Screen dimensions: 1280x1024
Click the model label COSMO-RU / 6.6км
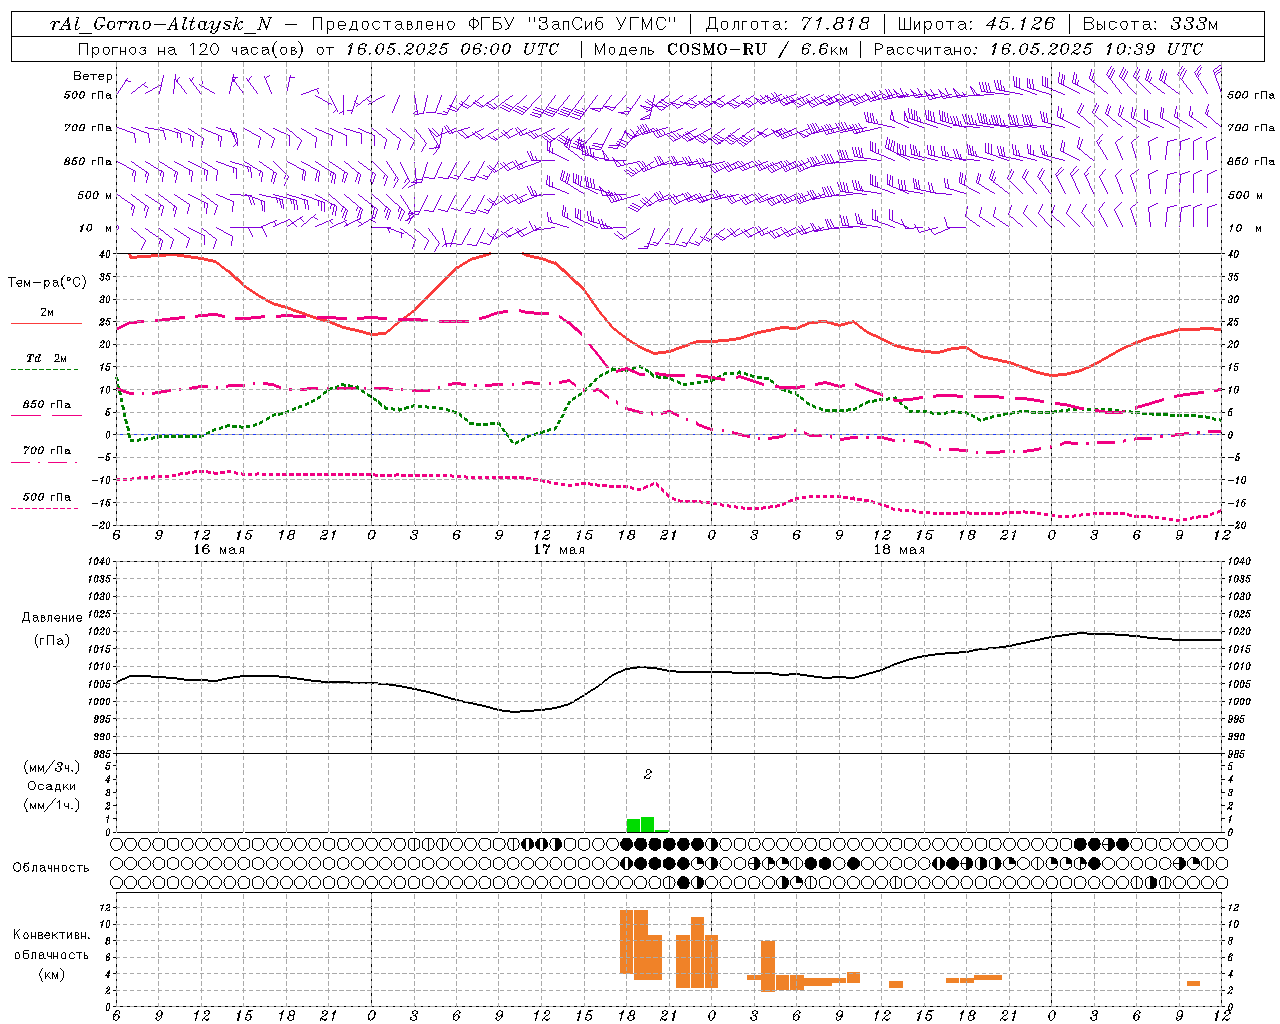(x=756, y=49)
